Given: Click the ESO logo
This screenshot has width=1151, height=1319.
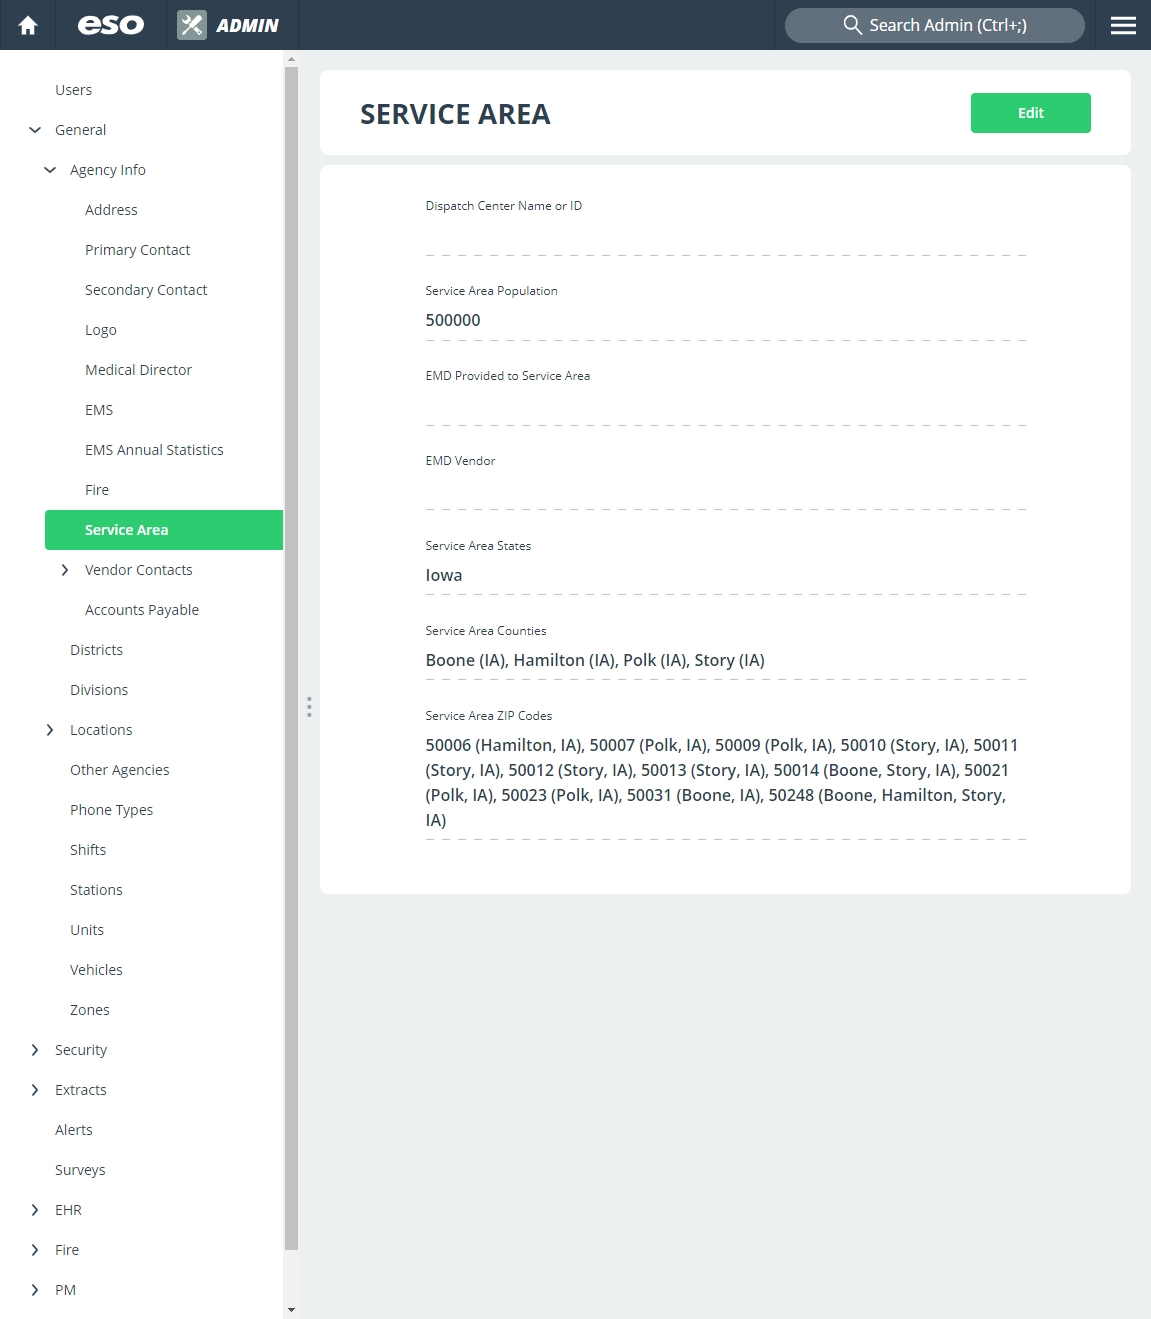Looking at the screenshot, I should click(109, 24).
